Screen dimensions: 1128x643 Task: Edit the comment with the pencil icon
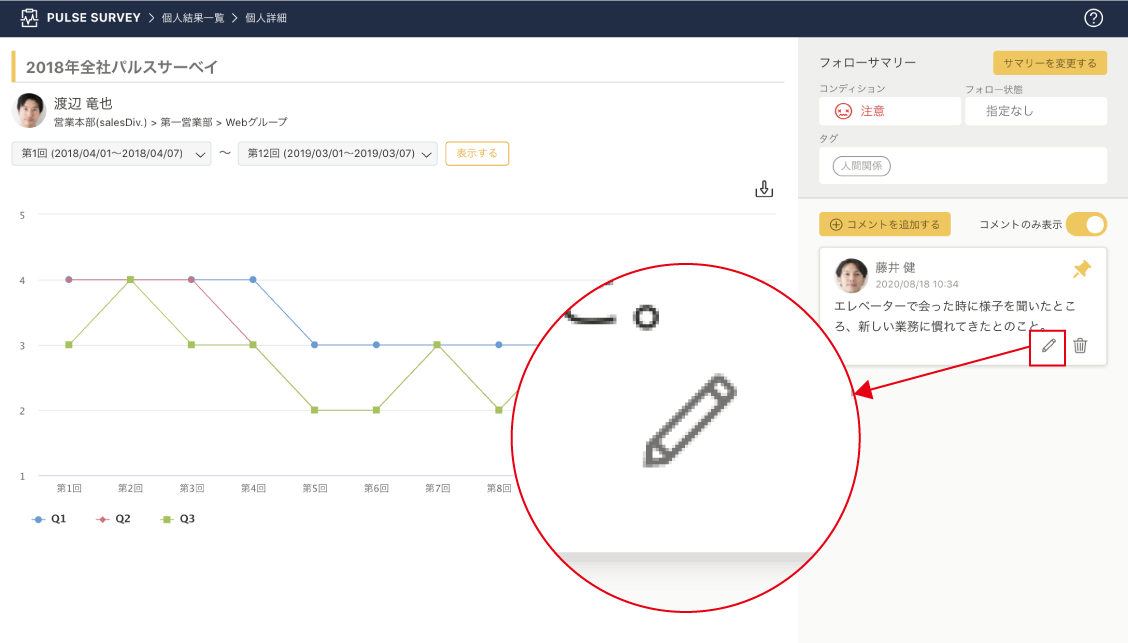tap(1048, 346)
